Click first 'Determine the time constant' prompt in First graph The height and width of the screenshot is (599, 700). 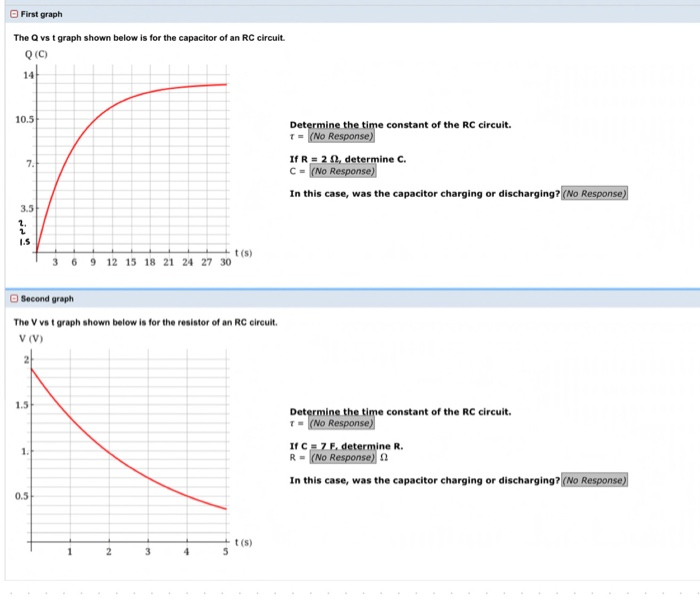(x=400, y=125)
